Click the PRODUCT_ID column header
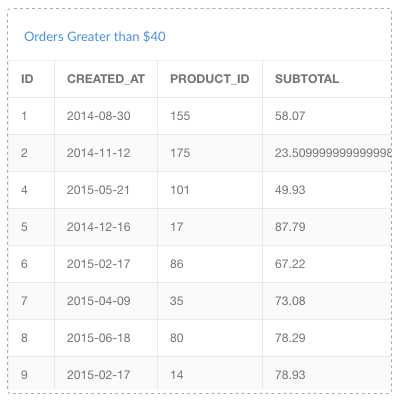This screenshot has height=402, width=401. [210, 79]
